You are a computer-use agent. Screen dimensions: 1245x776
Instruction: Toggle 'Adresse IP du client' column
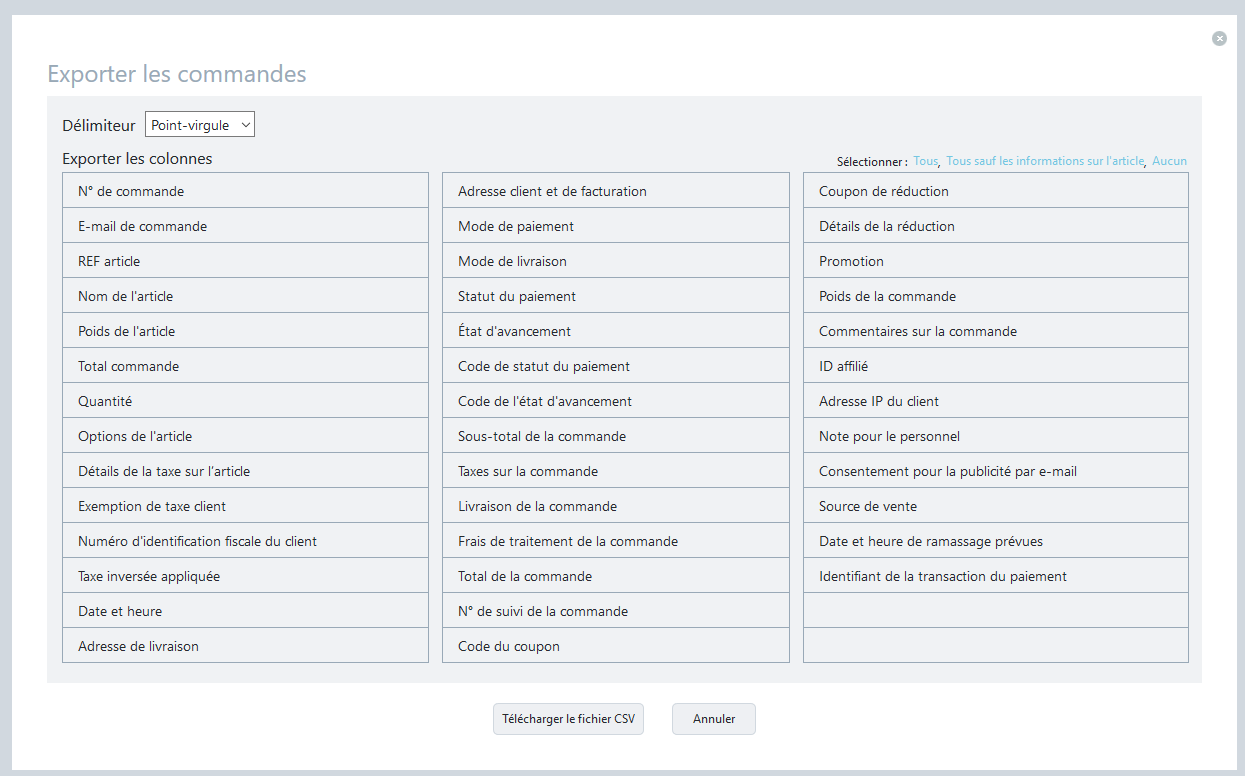pyautogui.click(x=995, y=401)
